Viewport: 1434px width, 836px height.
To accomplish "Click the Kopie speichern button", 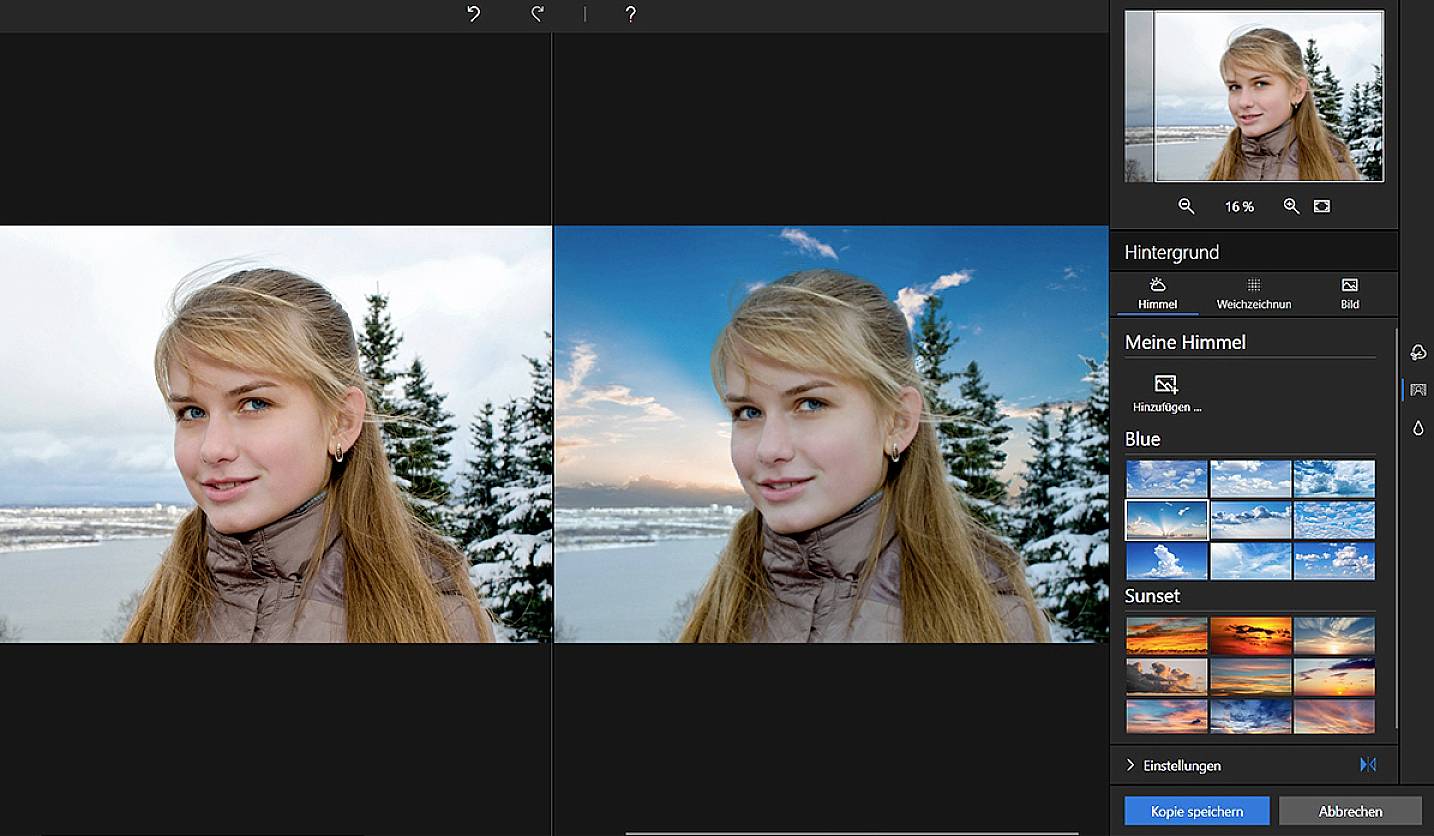I will pyautogui.click(x=1196, y=811).
